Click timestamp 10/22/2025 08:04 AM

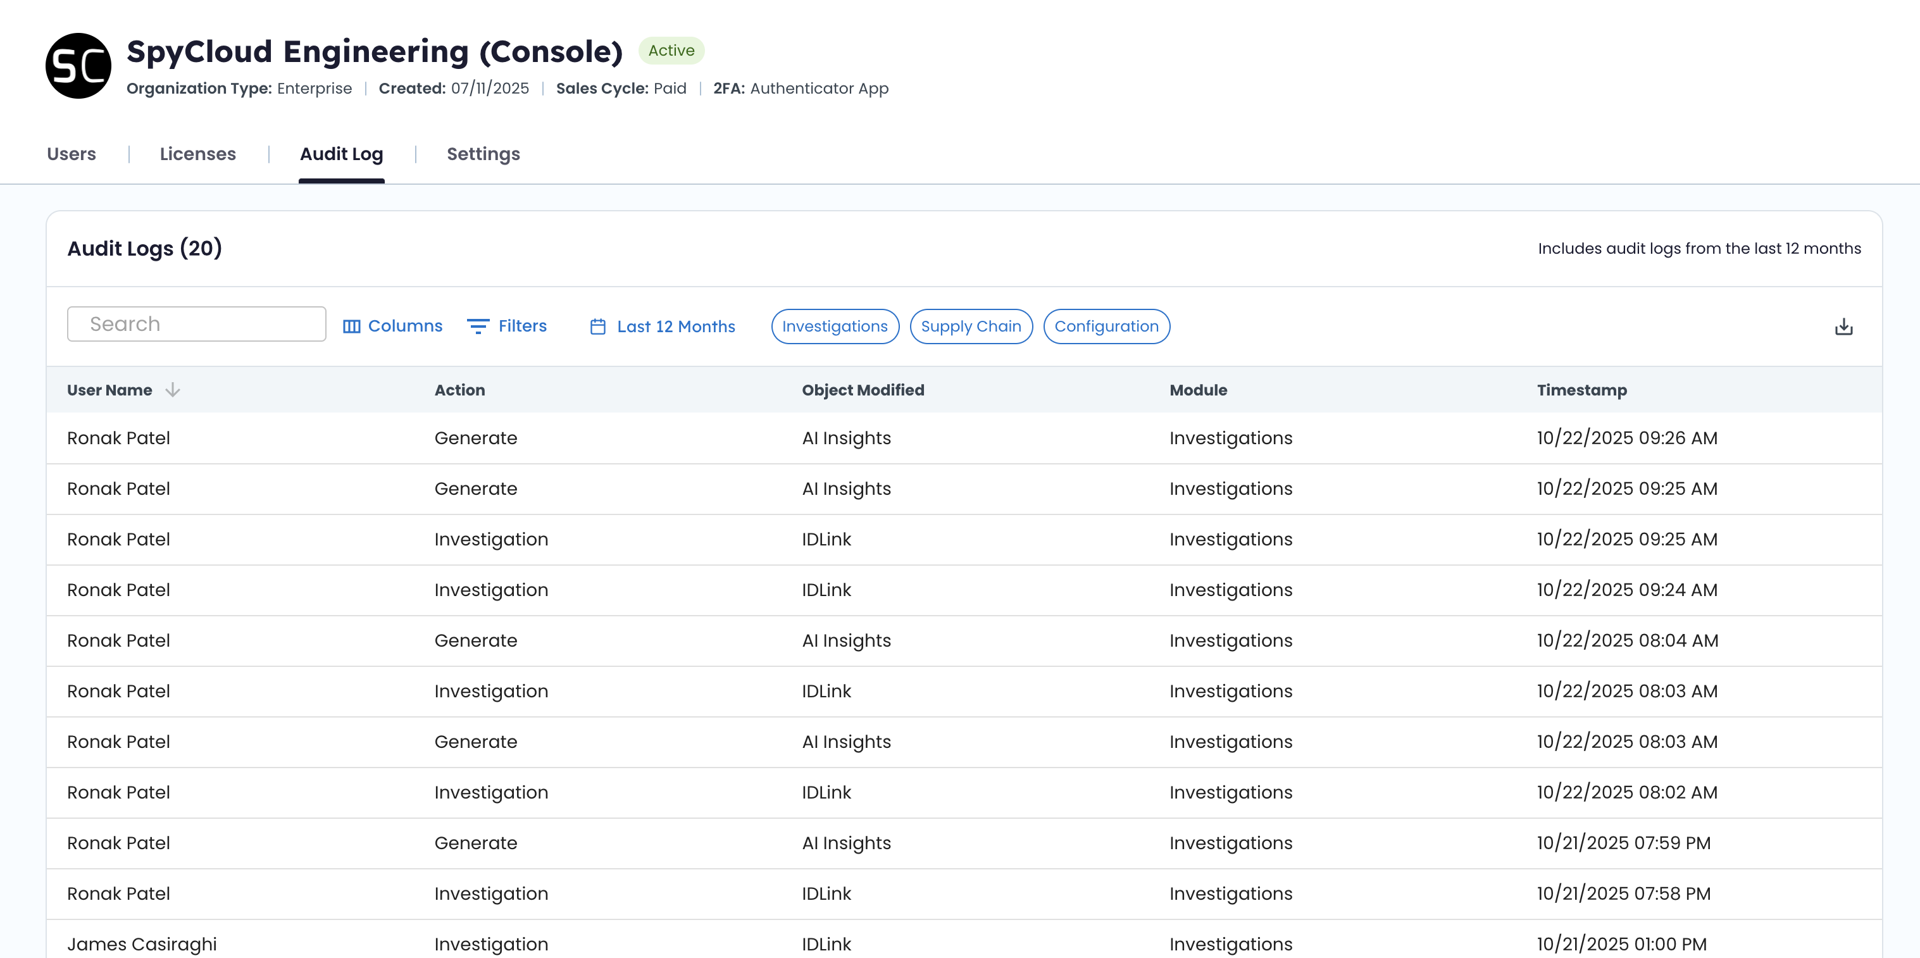[x=1628, y=641]
